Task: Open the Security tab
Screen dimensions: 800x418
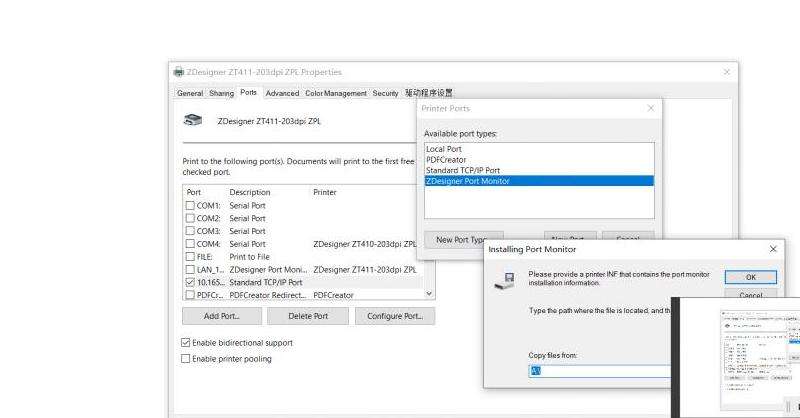Action: click(x=385, y=93)
